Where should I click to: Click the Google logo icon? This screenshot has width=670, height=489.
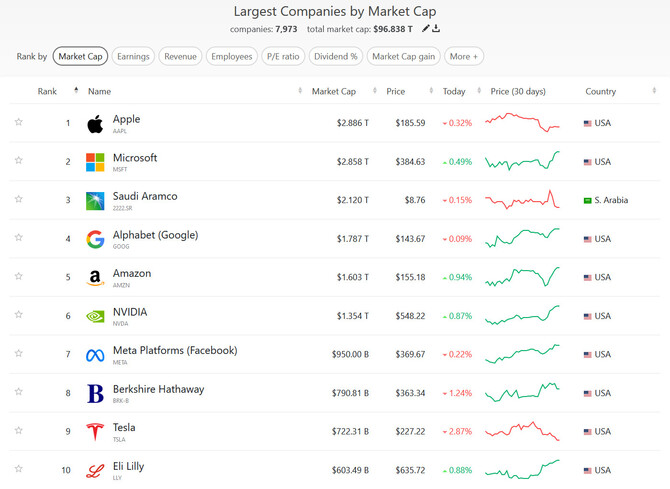pyautogui.click(x=95, y=239)
